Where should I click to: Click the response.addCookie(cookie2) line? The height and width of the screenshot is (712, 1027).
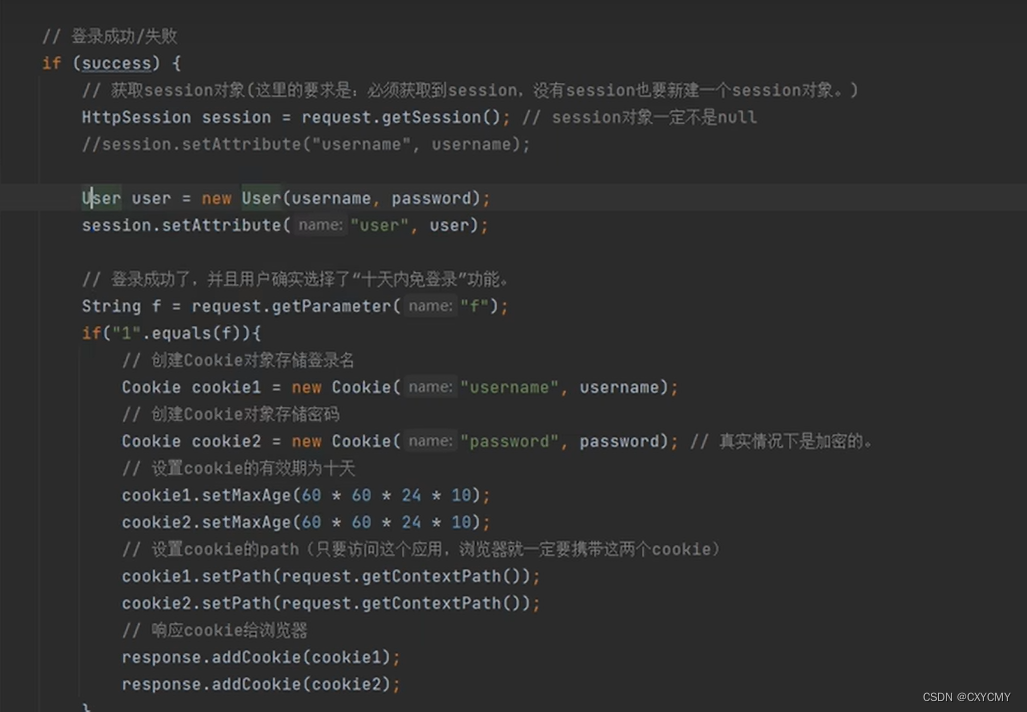pos(260,684)
